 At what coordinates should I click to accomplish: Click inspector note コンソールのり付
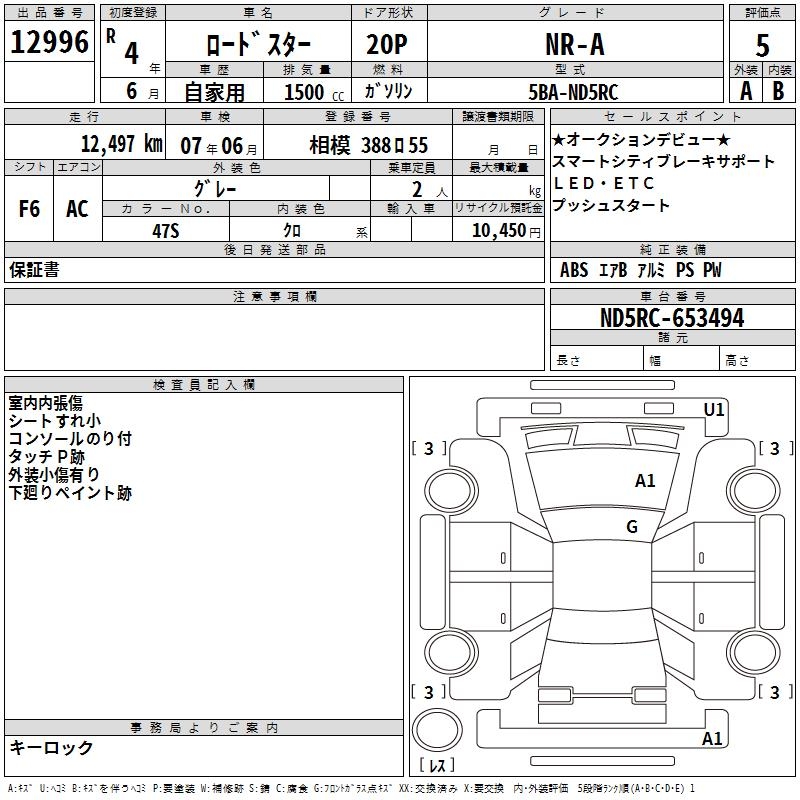pos(70,439)
